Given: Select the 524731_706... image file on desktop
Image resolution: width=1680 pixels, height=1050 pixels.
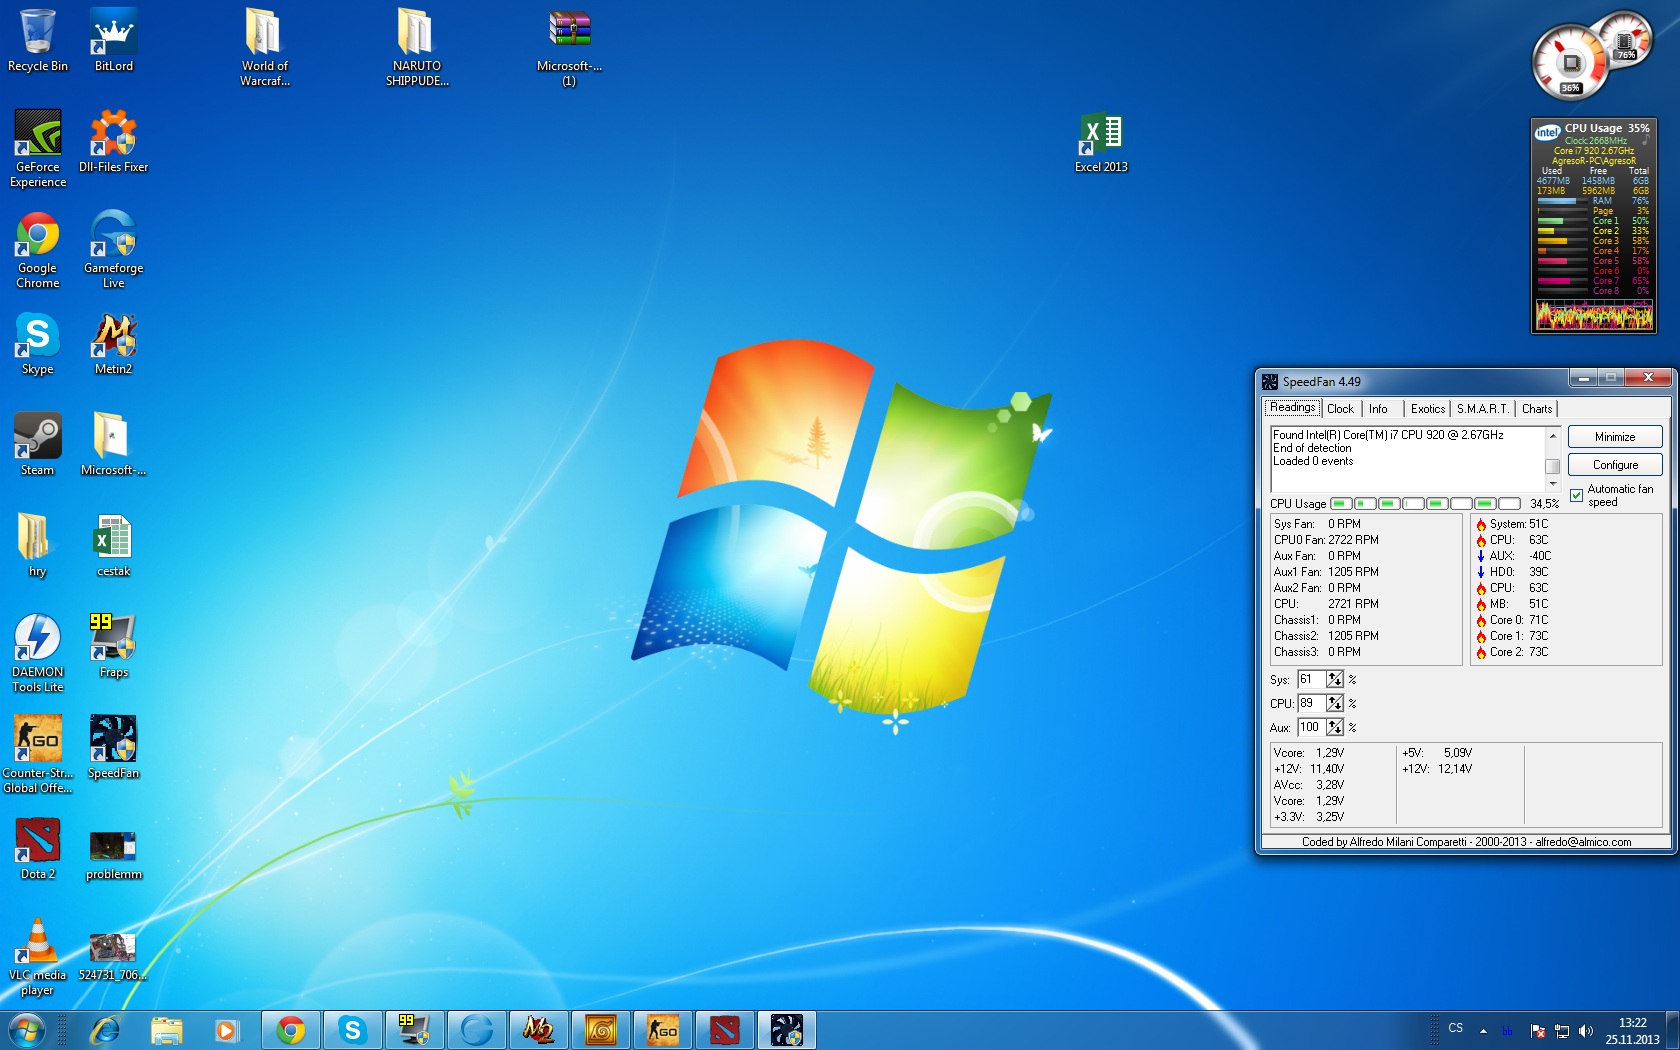Looking at the screenshot, I should [114, 956].
